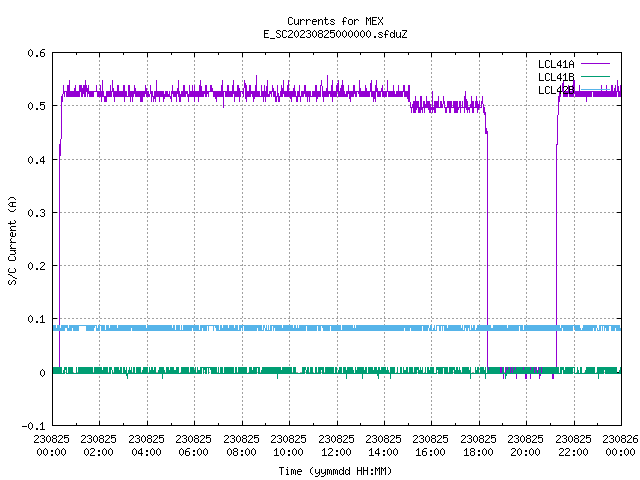This screenshot has width=640, height=480.
Task: Select the LCL41A legend label
Action: [x=556, y=64]
